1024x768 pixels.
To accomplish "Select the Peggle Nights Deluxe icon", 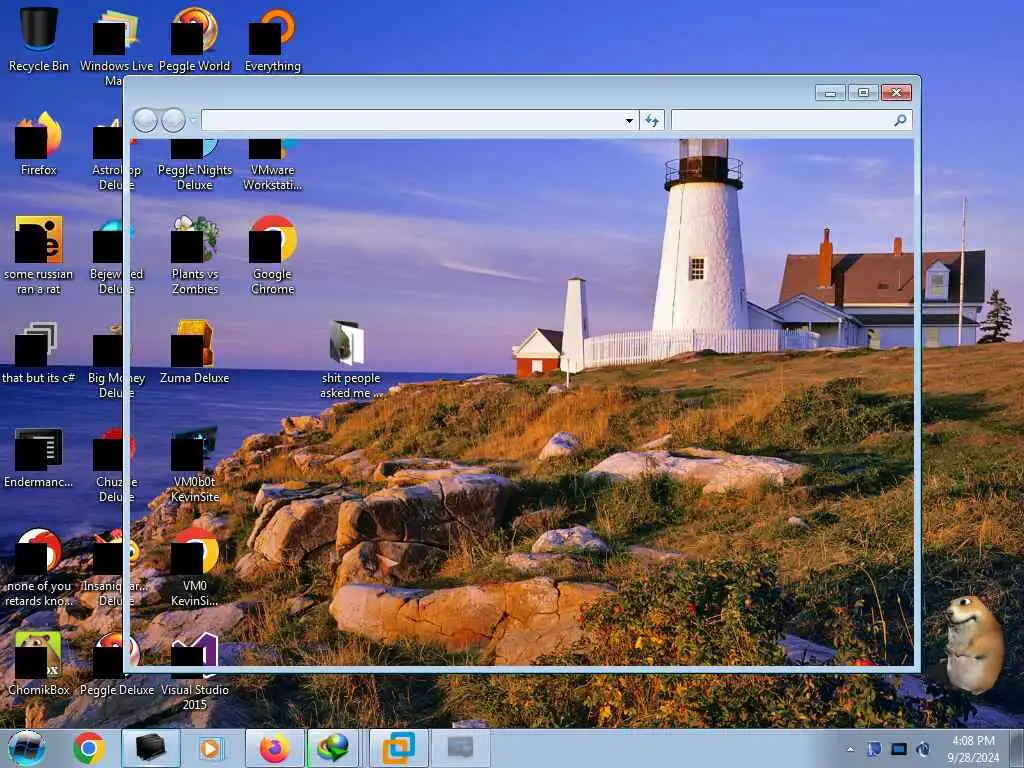I will (195, 165).
